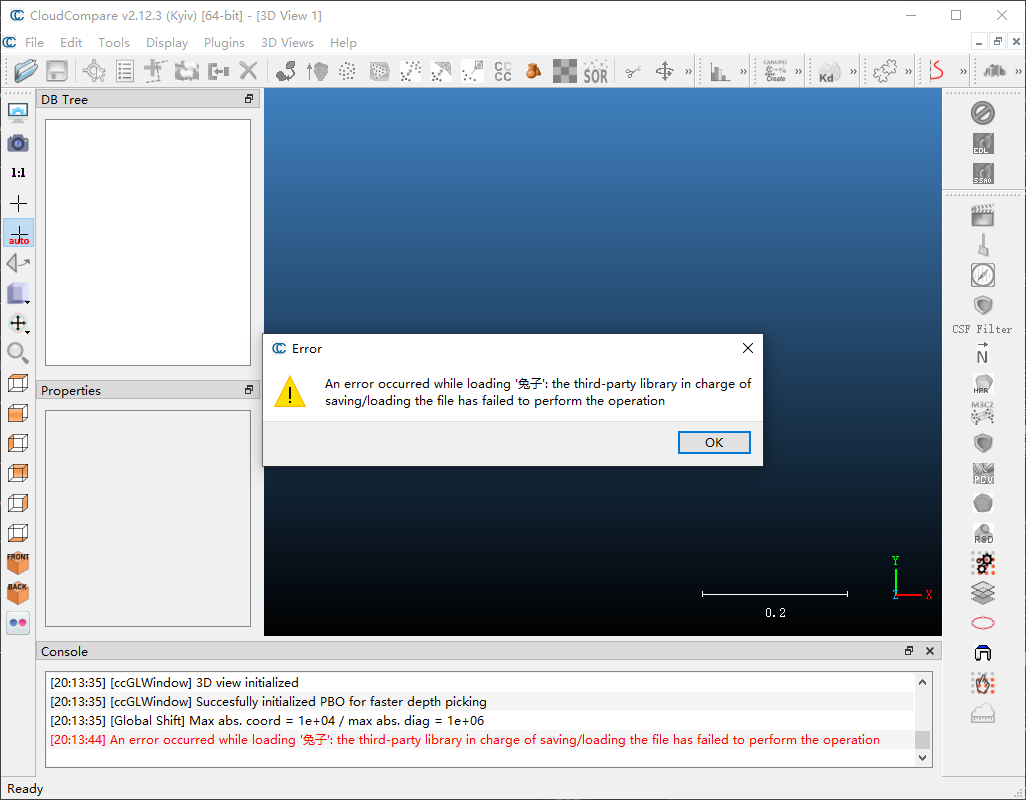Expand overflow chevron after Canupo icon
Screen dimensions: 1026x800
[798, 71]
